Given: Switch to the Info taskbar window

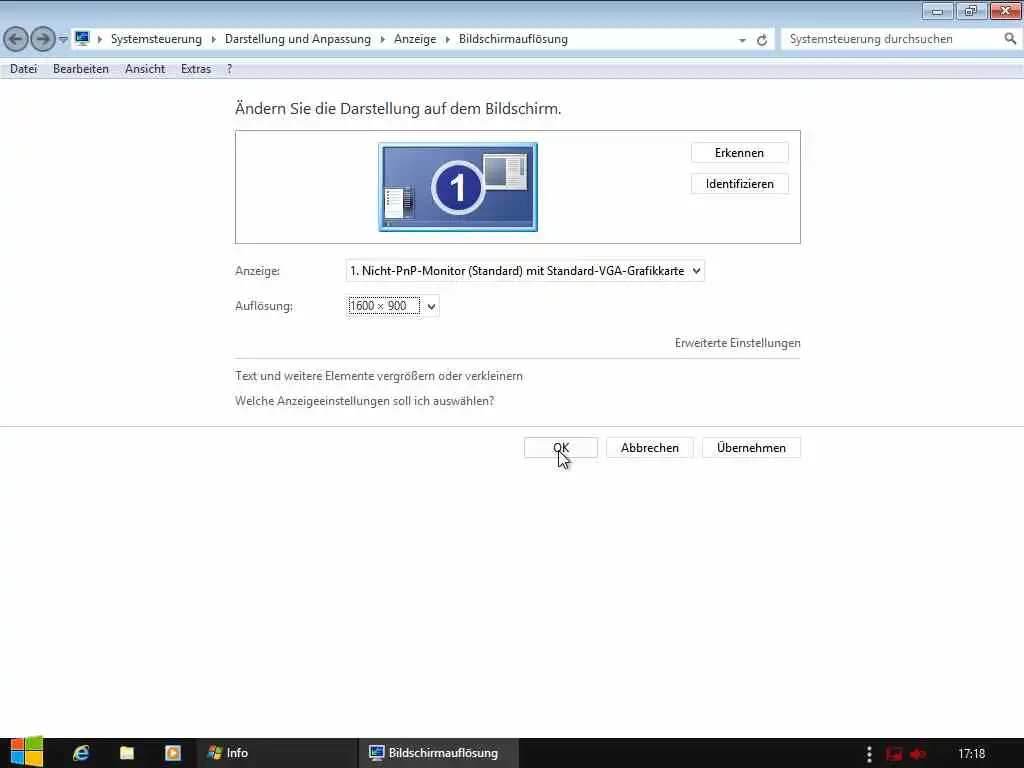Looking at the screenshot, I should coord(277,753).
